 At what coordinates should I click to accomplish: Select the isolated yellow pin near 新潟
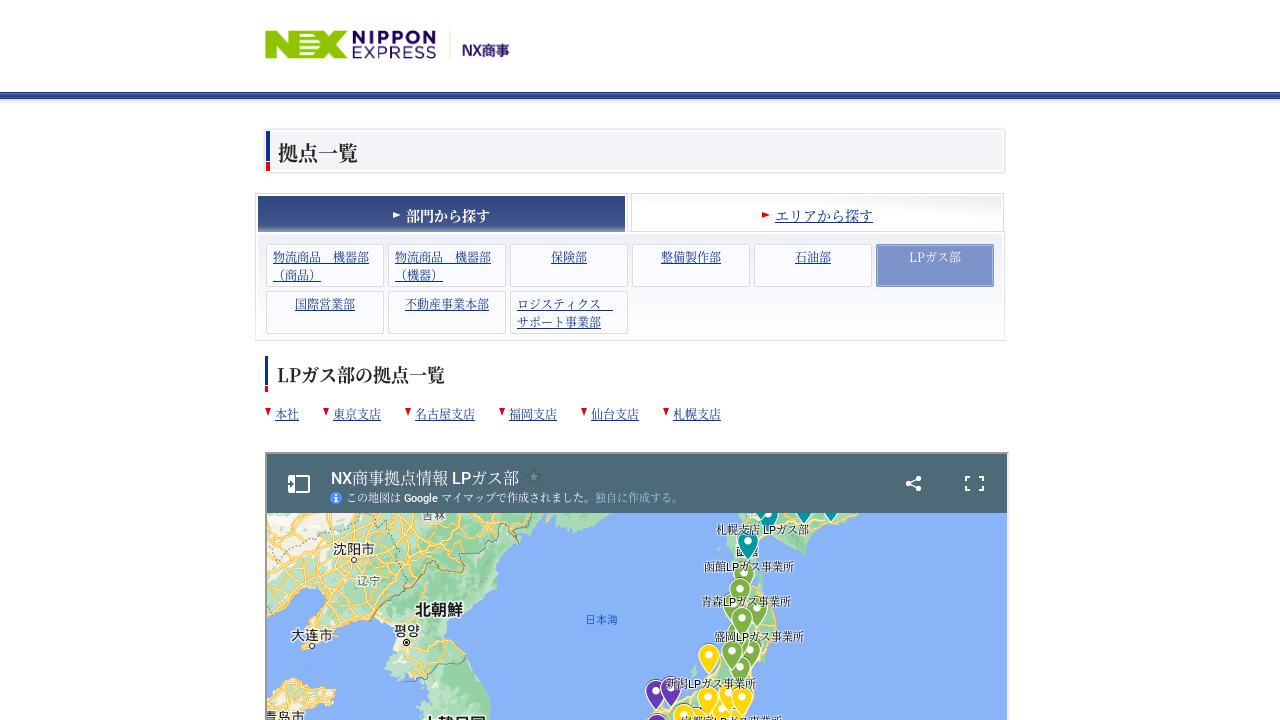click(x=709, y=657)
